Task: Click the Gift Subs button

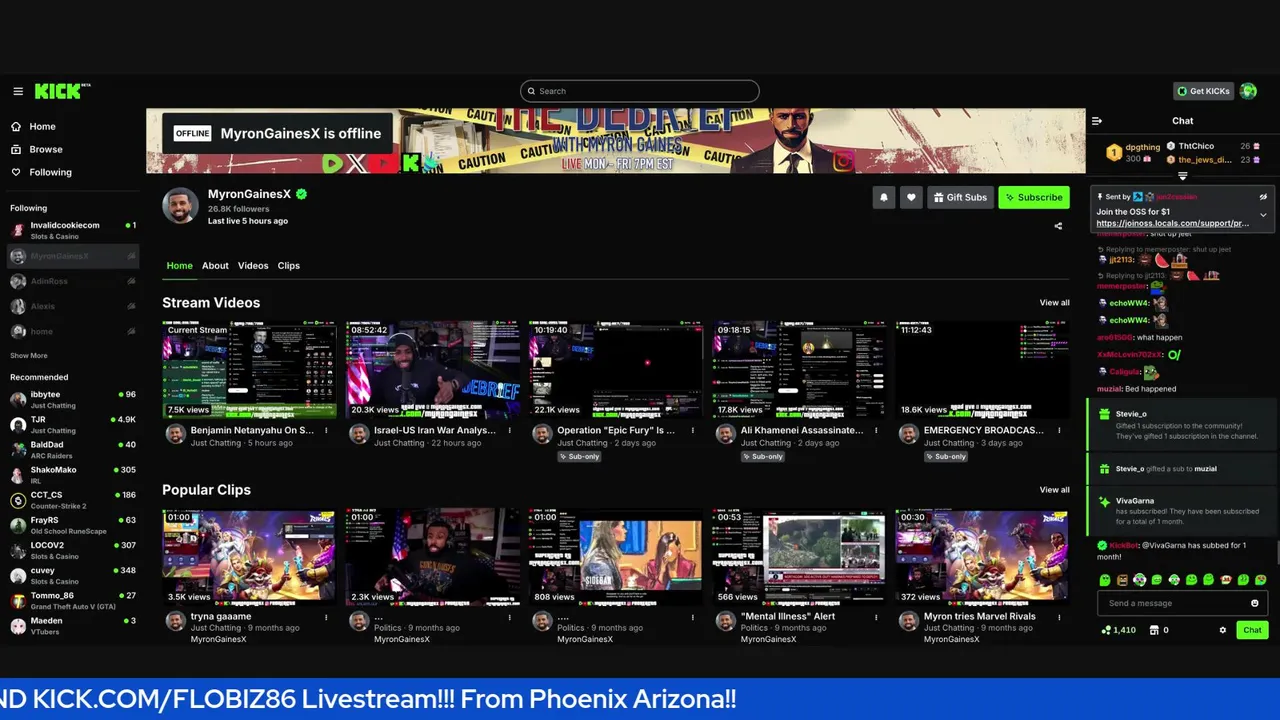Action: pyautogui.click(x=960, y=198)
